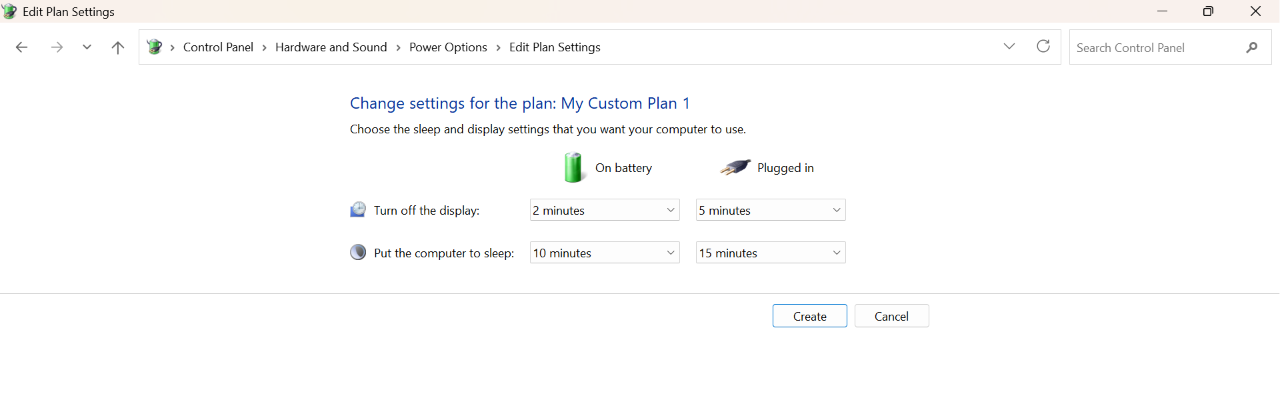The width and height of the screenshot is (1280, 408).
Task: Click 'Put the computer to sleep:' label
Action: click(x=444, y=253)
